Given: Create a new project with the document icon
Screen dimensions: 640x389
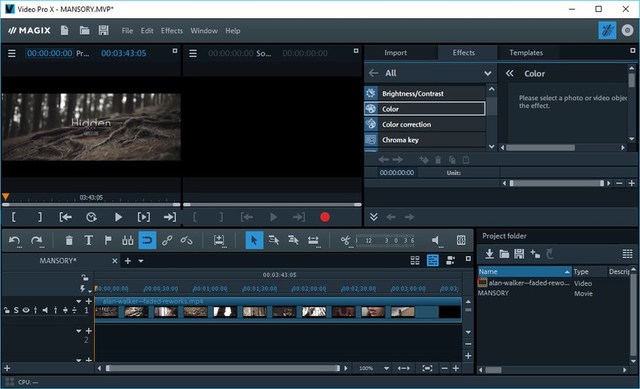Looking at the screenshot, I should pyautogui.click(x=64, y=30).
